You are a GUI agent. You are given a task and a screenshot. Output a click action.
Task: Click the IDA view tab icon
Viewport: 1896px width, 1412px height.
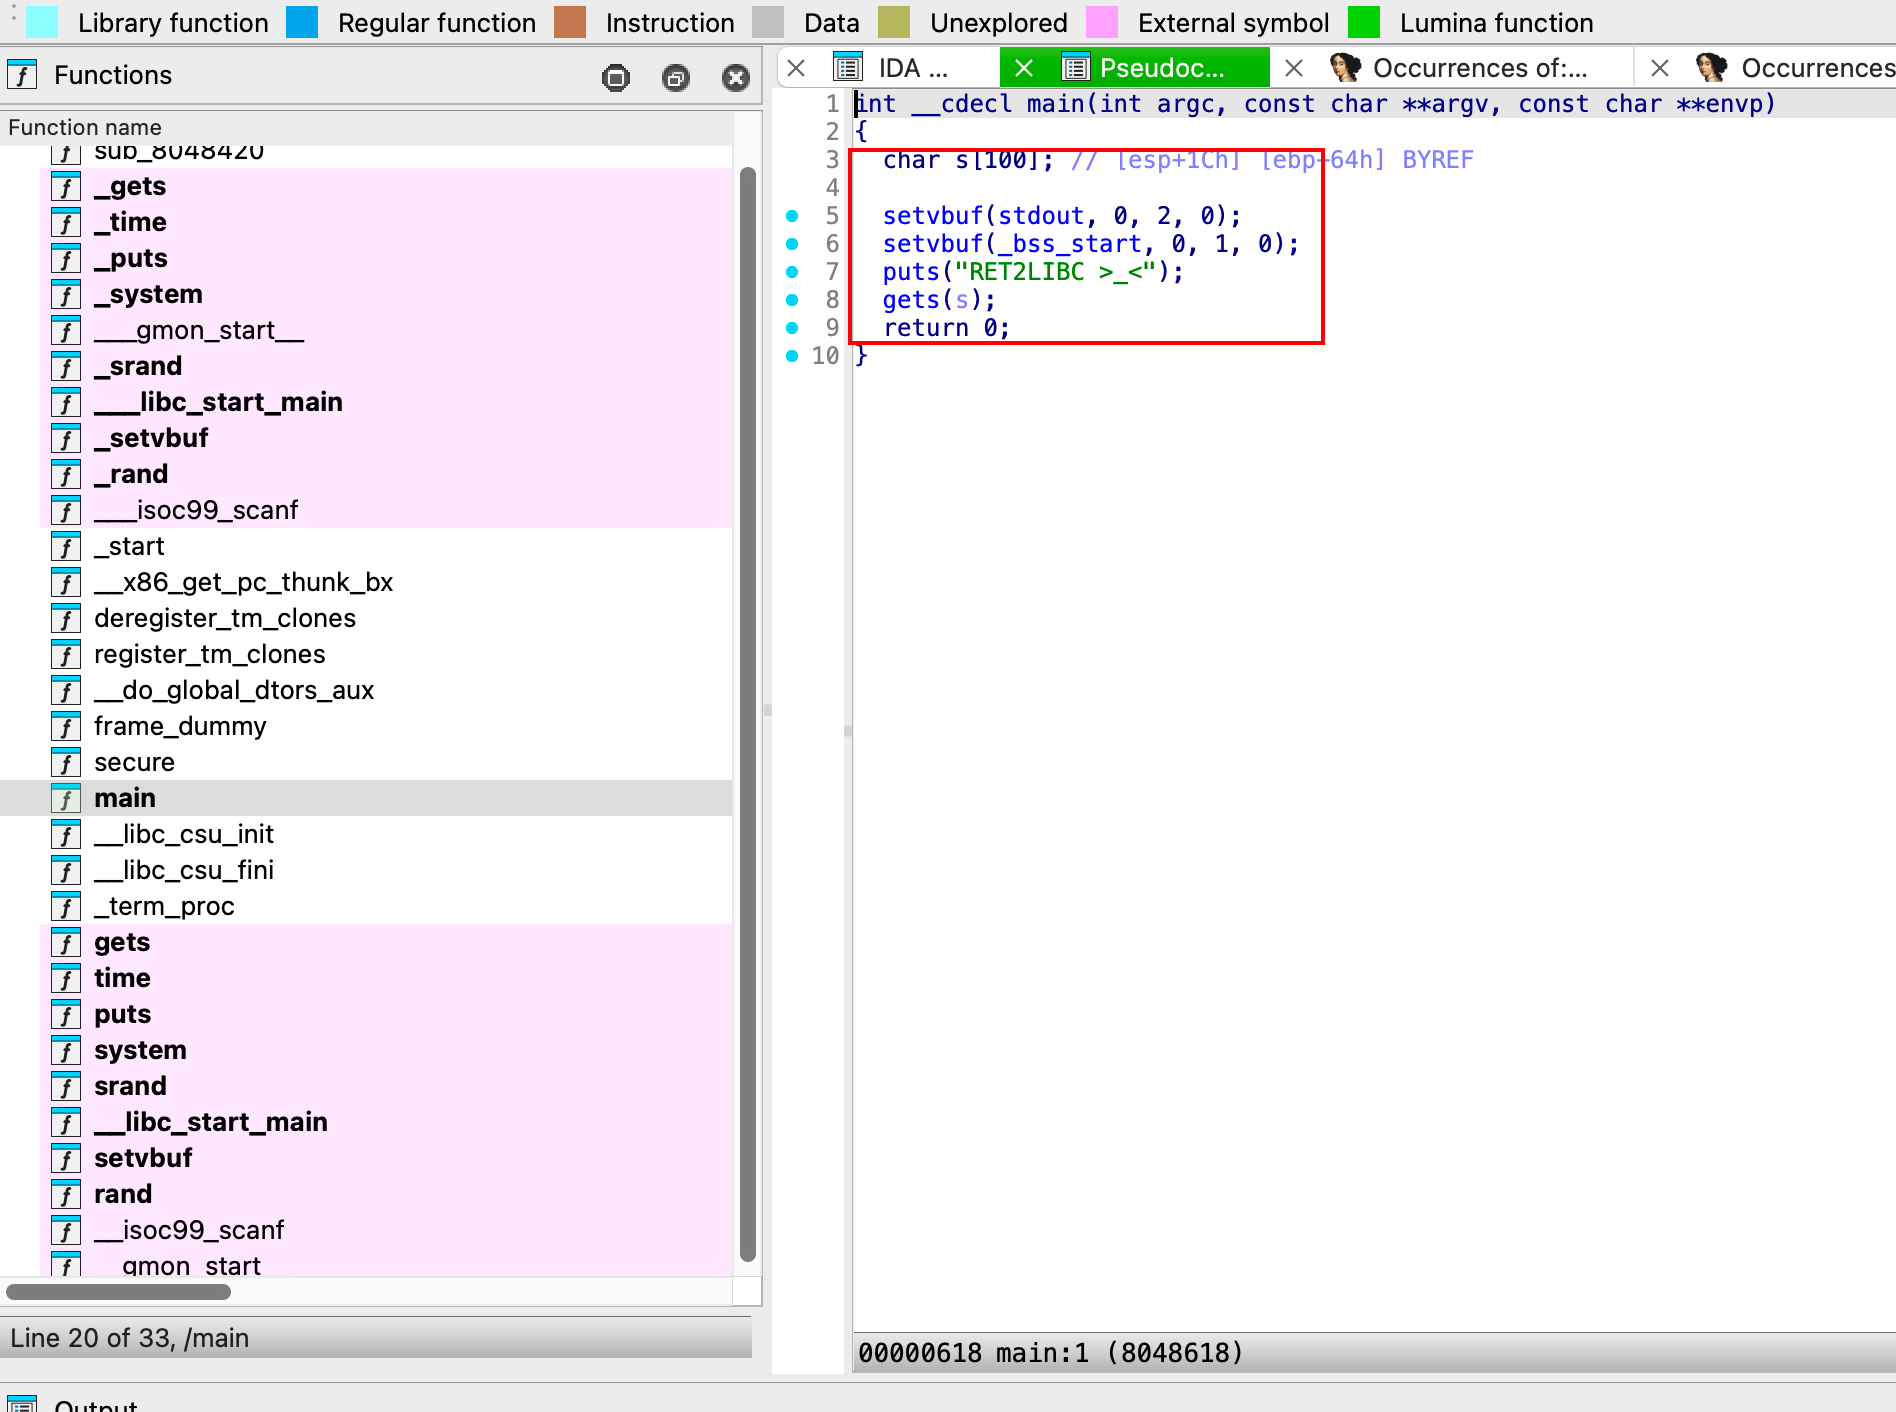848,68
